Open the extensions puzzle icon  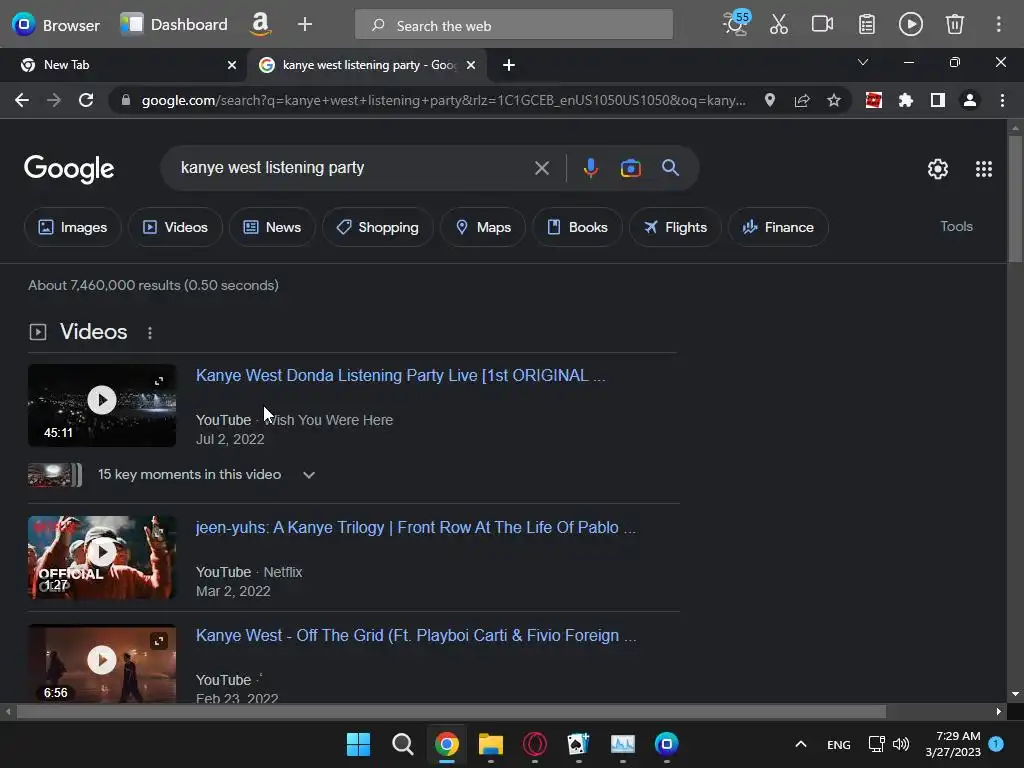[906, 100]
